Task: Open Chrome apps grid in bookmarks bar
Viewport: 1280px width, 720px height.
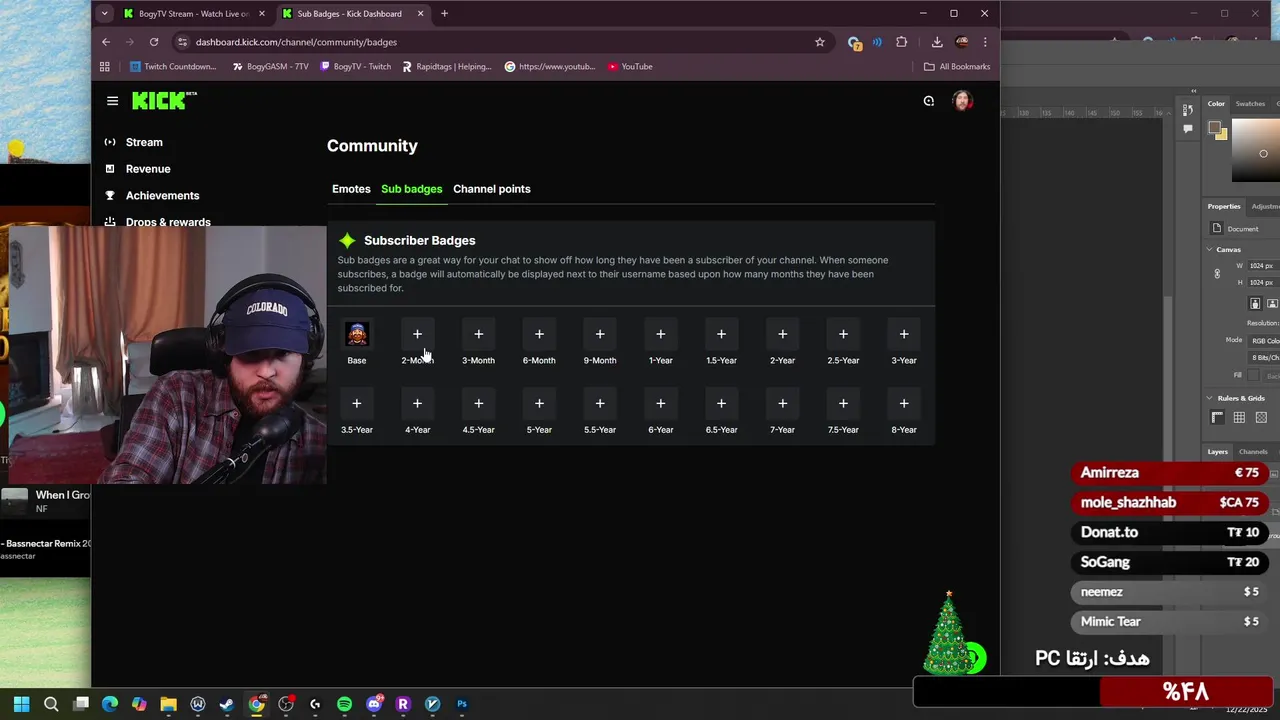Action: point(104,67)
